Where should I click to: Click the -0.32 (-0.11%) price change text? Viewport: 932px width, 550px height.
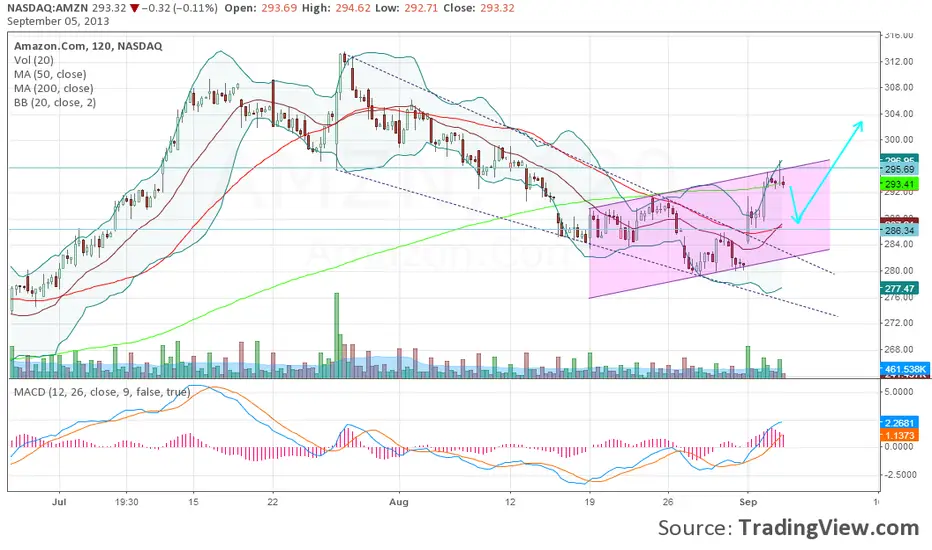(x=182, y=8)
